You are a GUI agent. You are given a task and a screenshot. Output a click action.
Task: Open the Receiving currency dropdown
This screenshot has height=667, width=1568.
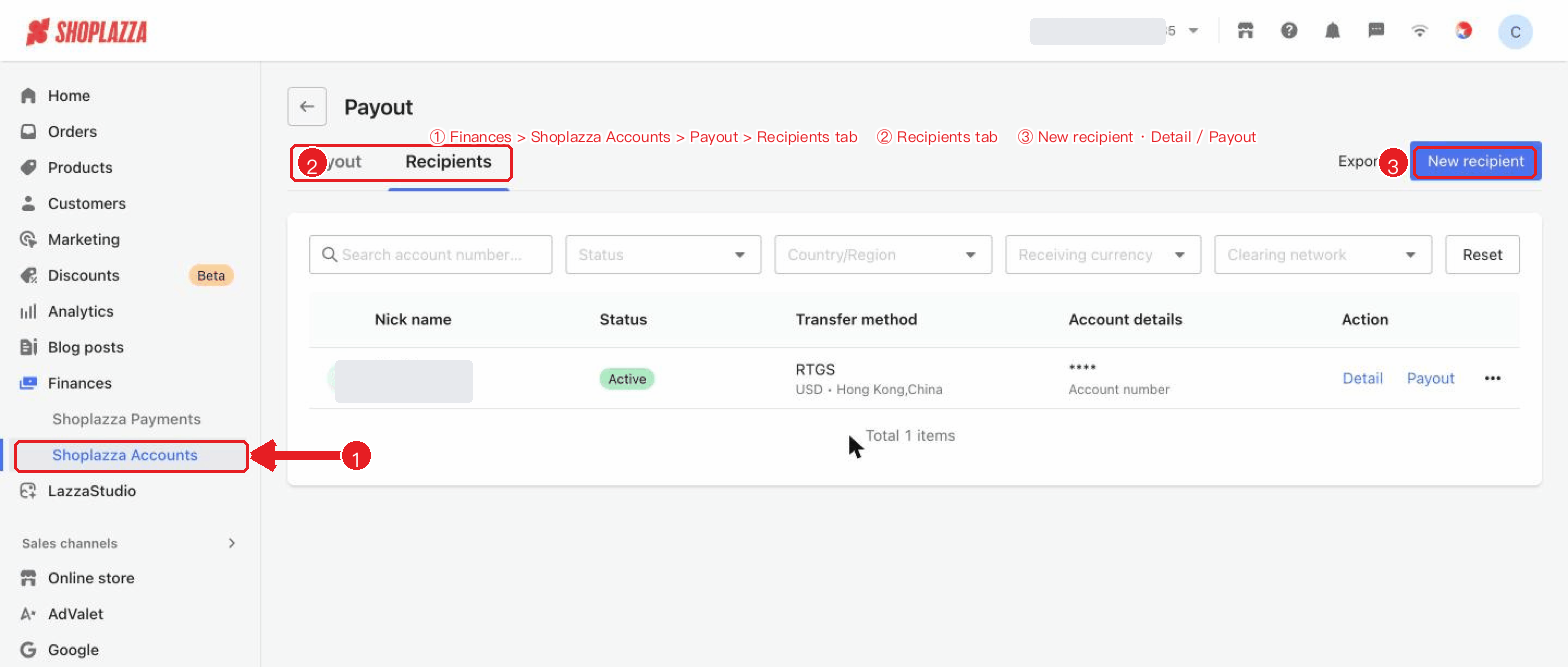click(x=1103, y=255)
